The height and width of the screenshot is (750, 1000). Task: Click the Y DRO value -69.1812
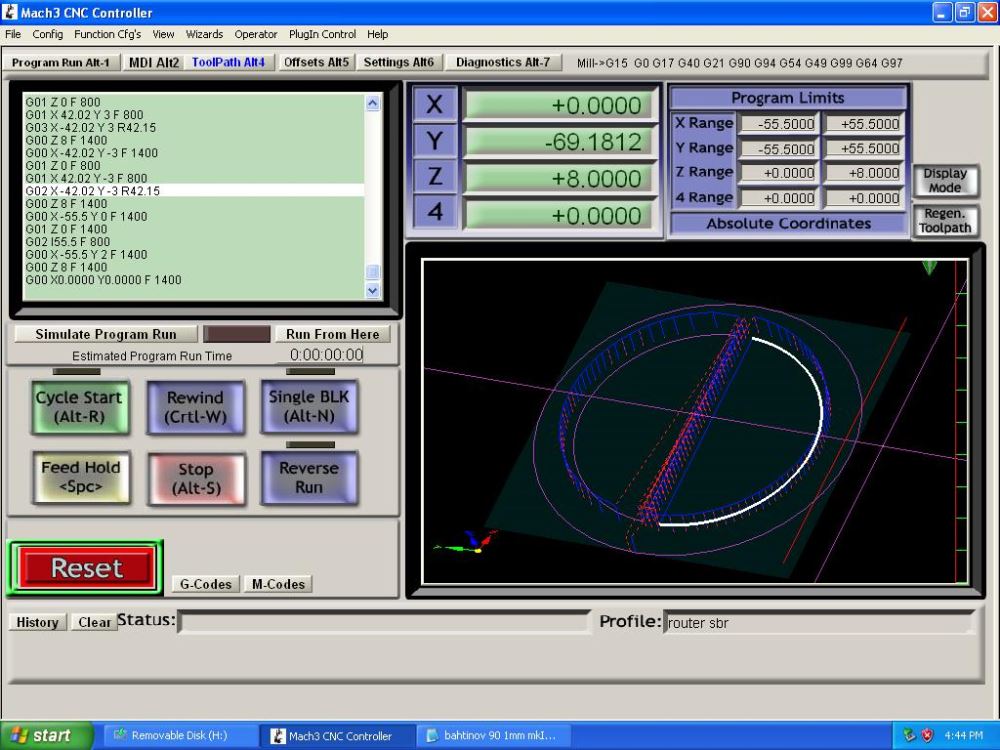point(559,142)
